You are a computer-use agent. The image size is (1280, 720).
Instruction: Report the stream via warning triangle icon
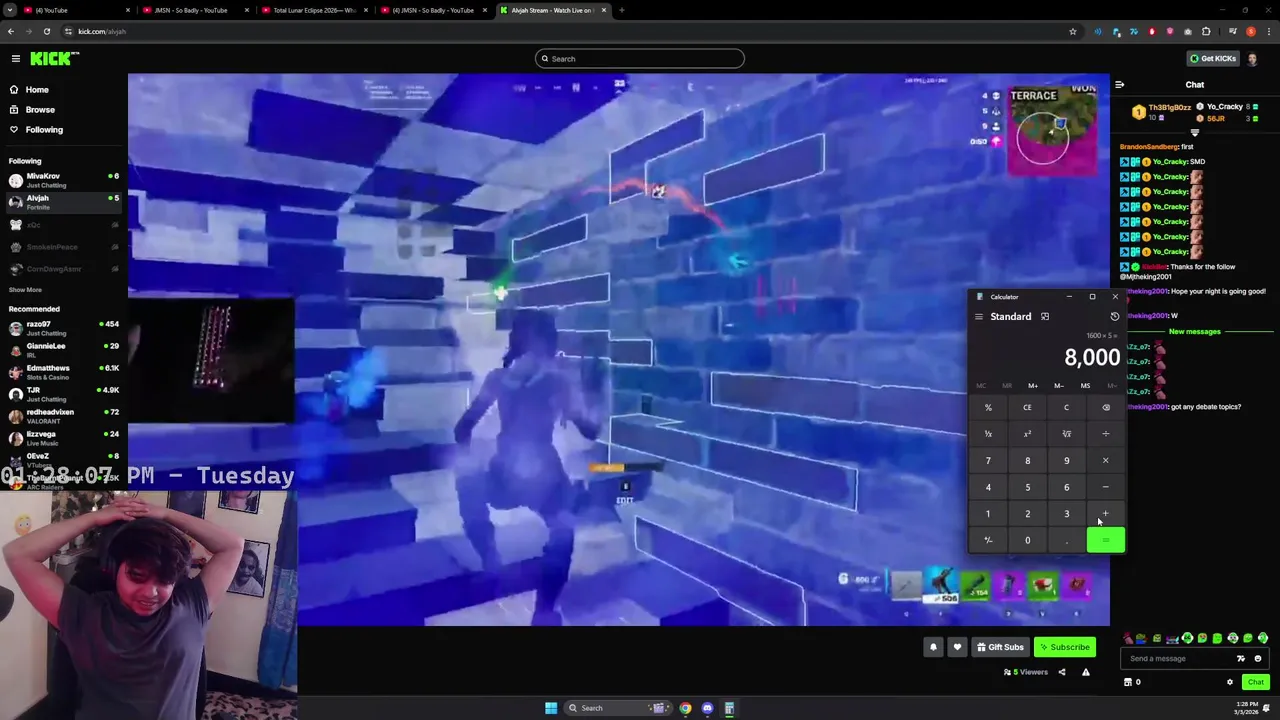1085,672
